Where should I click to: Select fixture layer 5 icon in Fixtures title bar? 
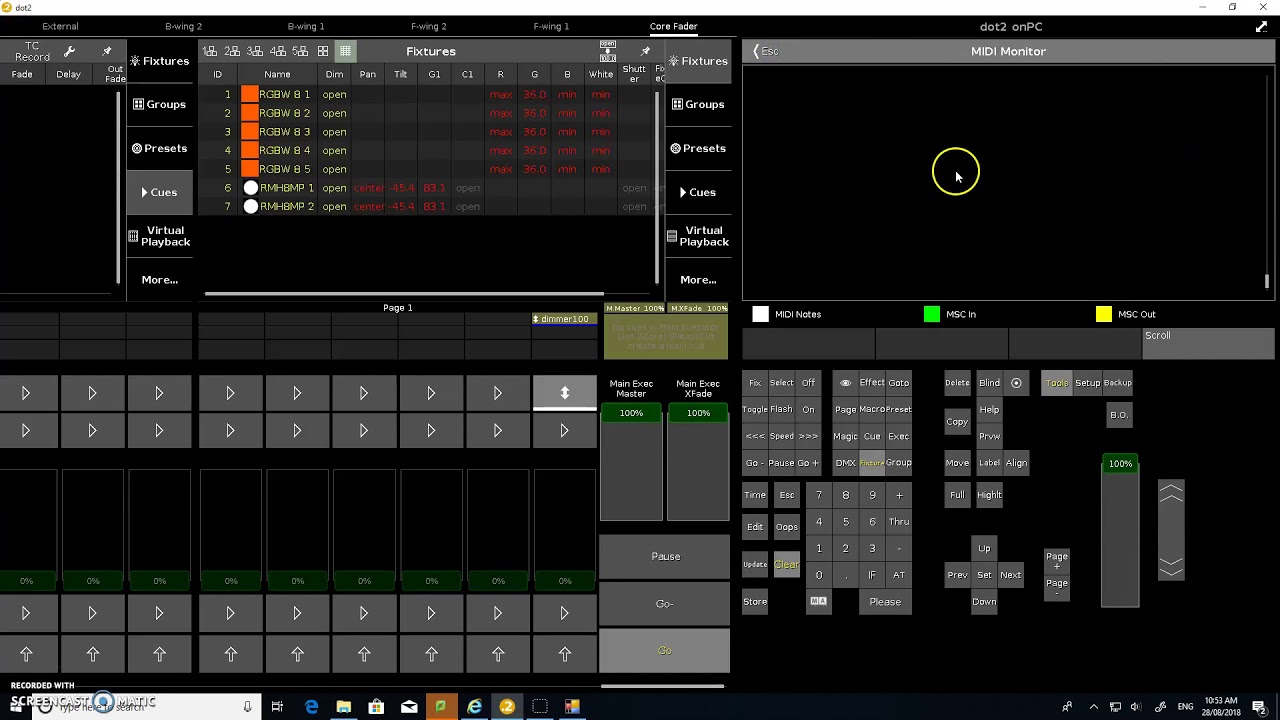tap(300, 51)
